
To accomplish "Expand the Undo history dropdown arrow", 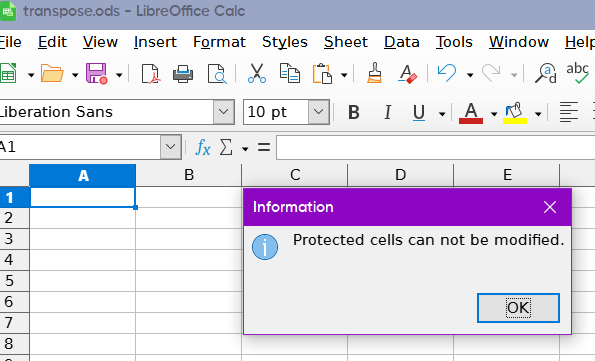I will (470, 75).
